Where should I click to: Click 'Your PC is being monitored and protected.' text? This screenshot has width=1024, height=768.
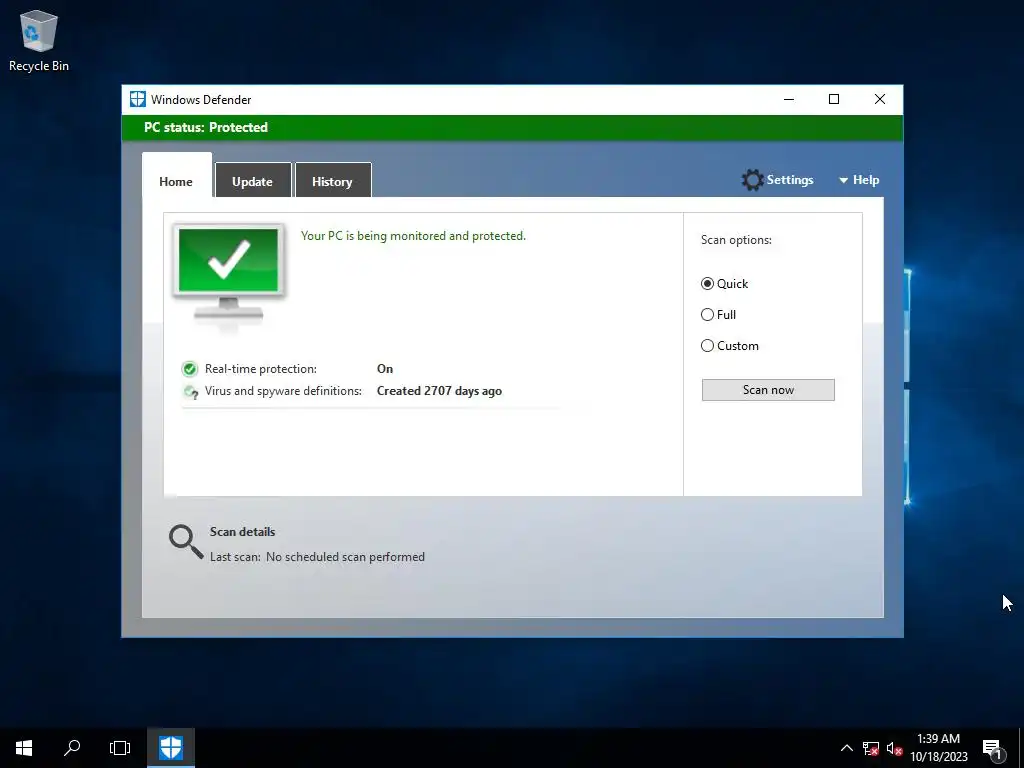click(413, 236)
